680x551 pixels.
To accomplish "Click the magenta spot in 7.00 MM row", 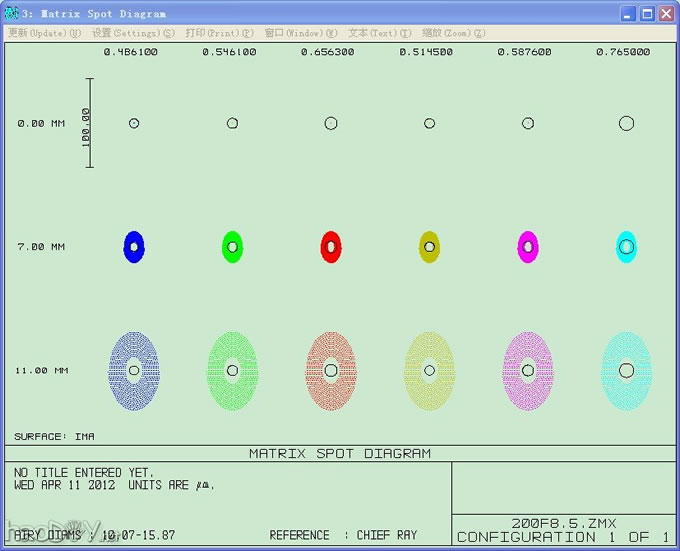I will (528, 246).
